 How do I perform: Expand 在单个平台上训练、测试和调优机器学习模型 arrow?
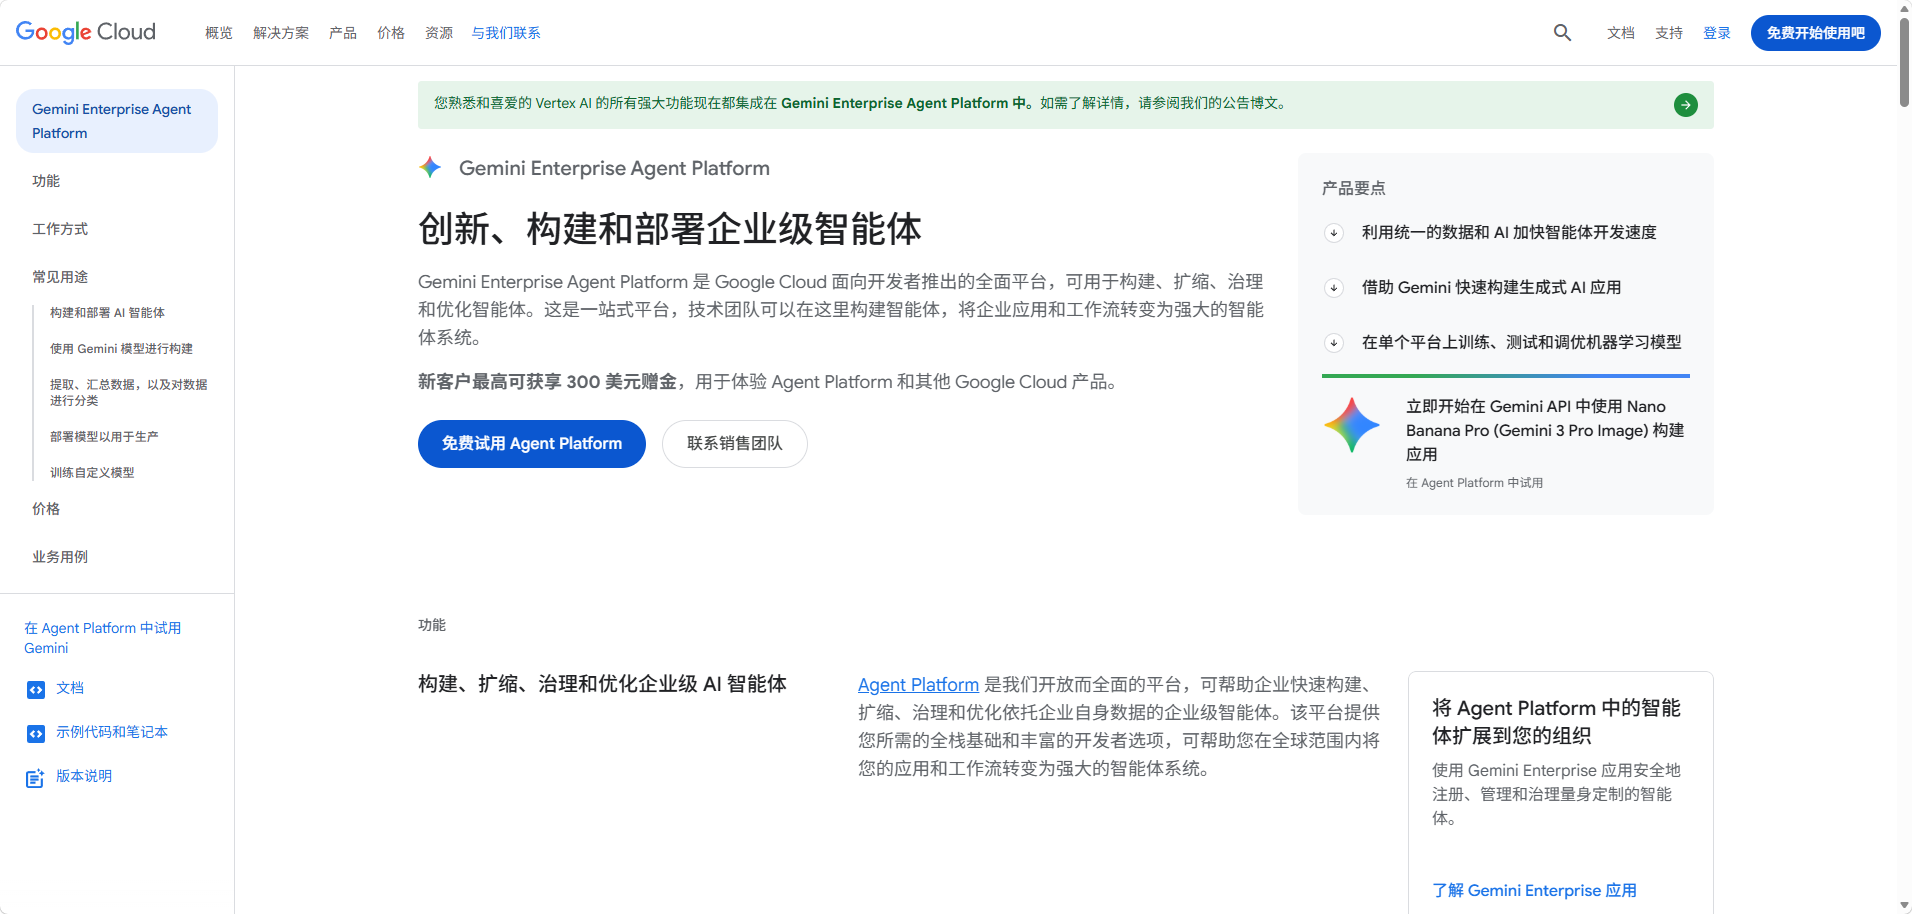[1333, 343]
